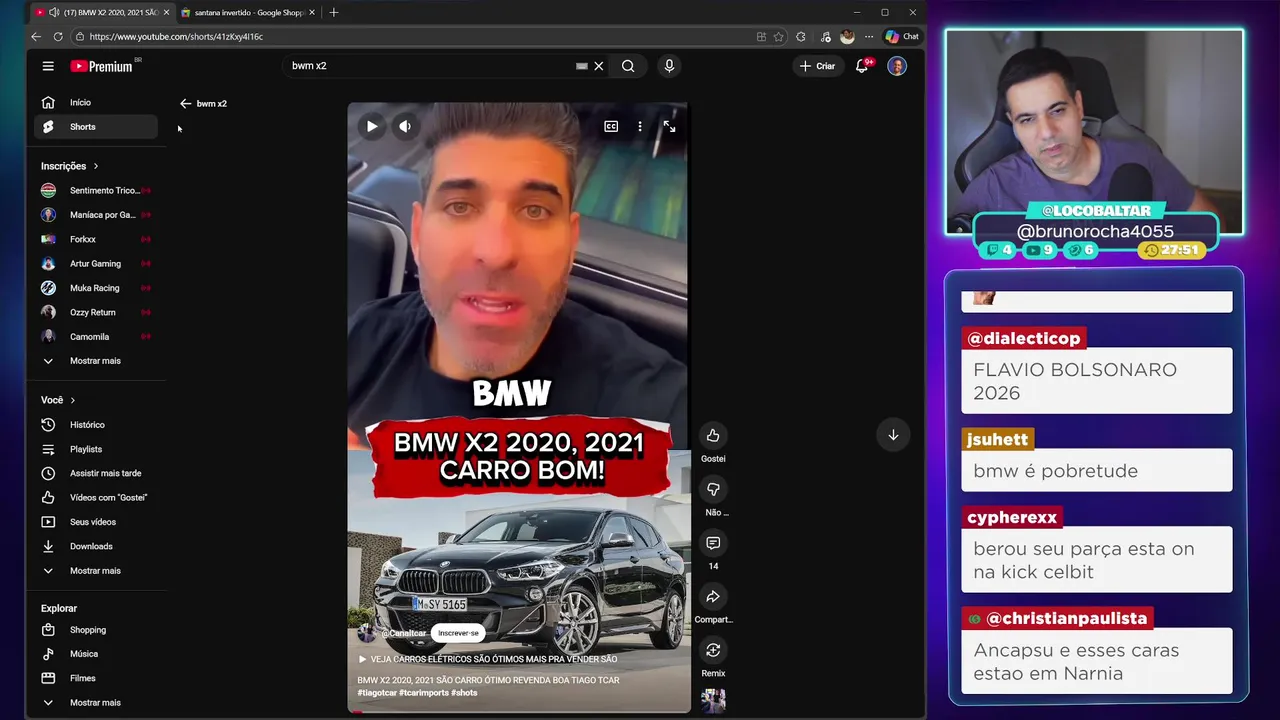This screenshot has width=1280, height=720.
Task: Start voice search with the microphone
Action: [669, 66]
